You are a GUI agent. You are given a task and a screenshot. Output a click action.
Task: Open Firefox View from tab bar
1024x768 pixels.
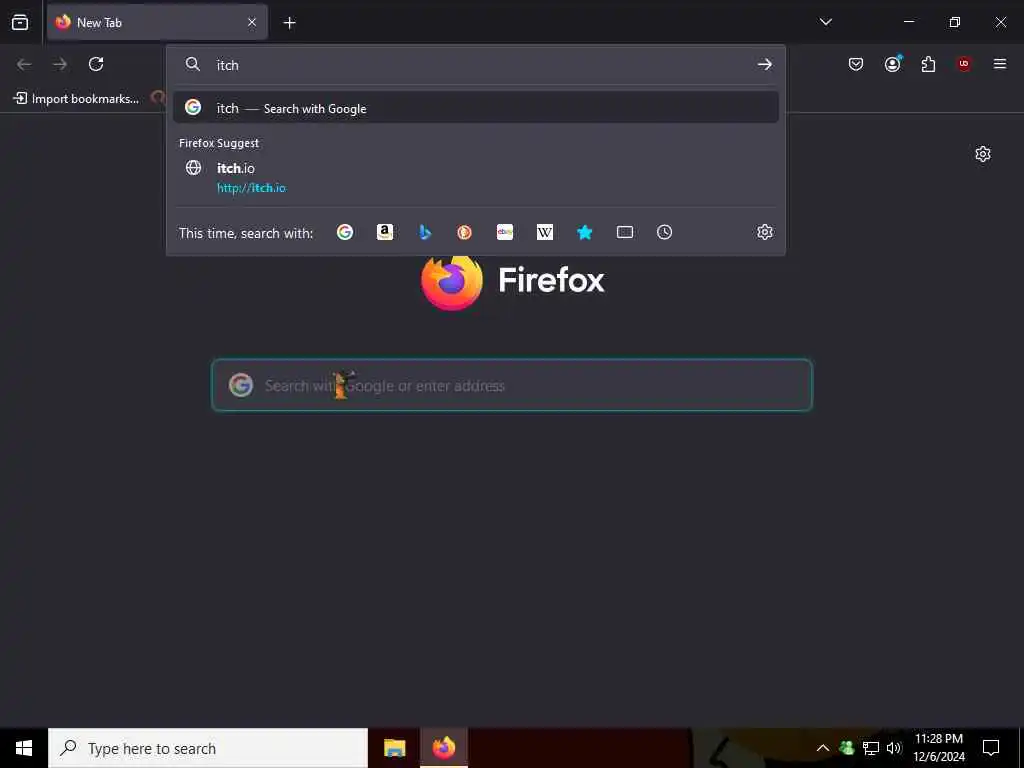pos(20,22)
